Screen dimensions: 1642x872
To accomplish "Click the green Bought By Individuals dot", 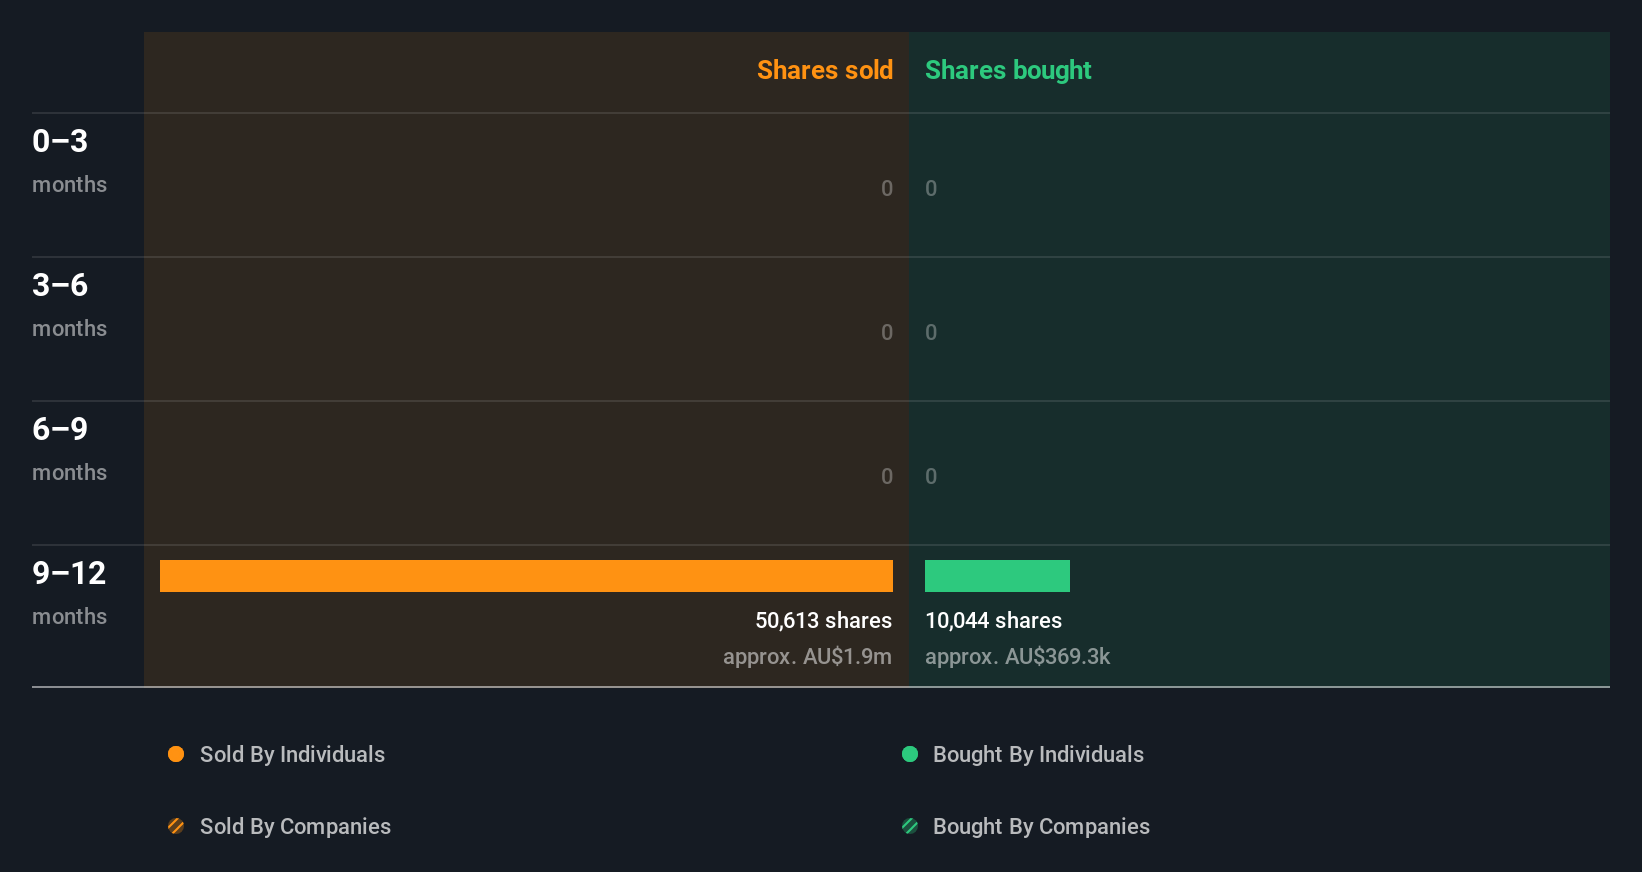I will [910, 754].
